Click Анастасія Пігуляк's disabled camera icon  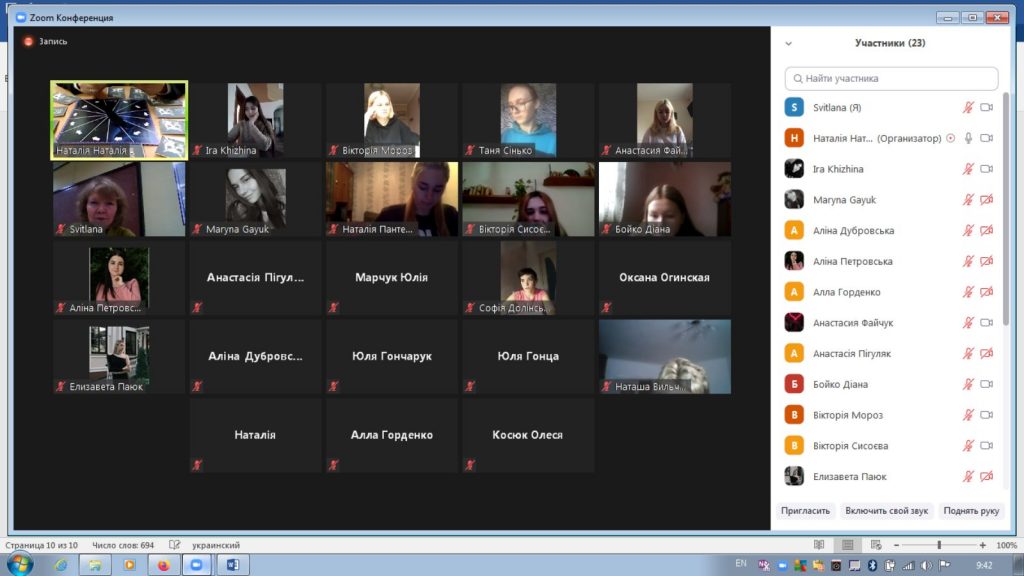[987, 353]
